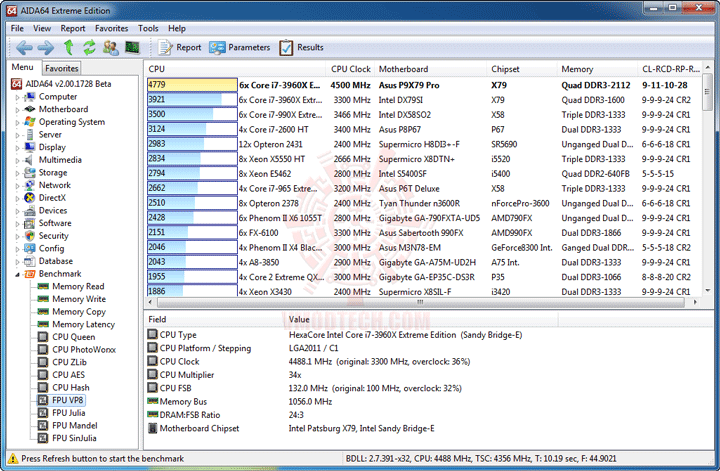Viewport: 720px width, 471px height.
Task: Expand the Operating System node
Action: 17,123
